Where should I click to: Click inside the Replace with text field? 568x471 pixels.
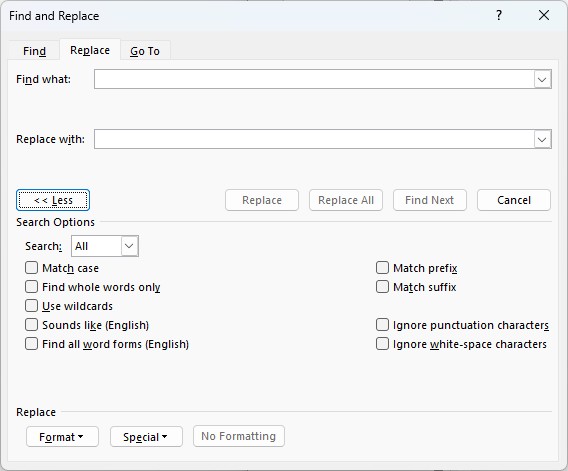(x=314, y=139)
